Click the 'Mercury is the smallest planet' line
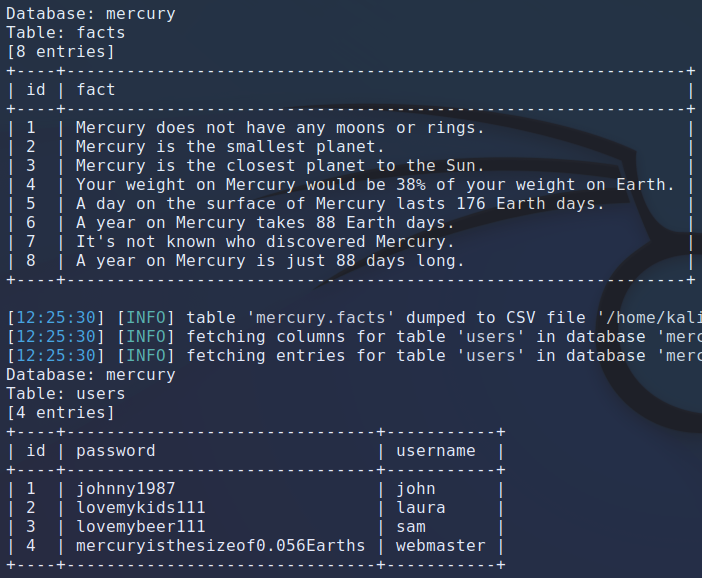The width and height of the screenshot is (702, 578). click(x=230, y=147)
